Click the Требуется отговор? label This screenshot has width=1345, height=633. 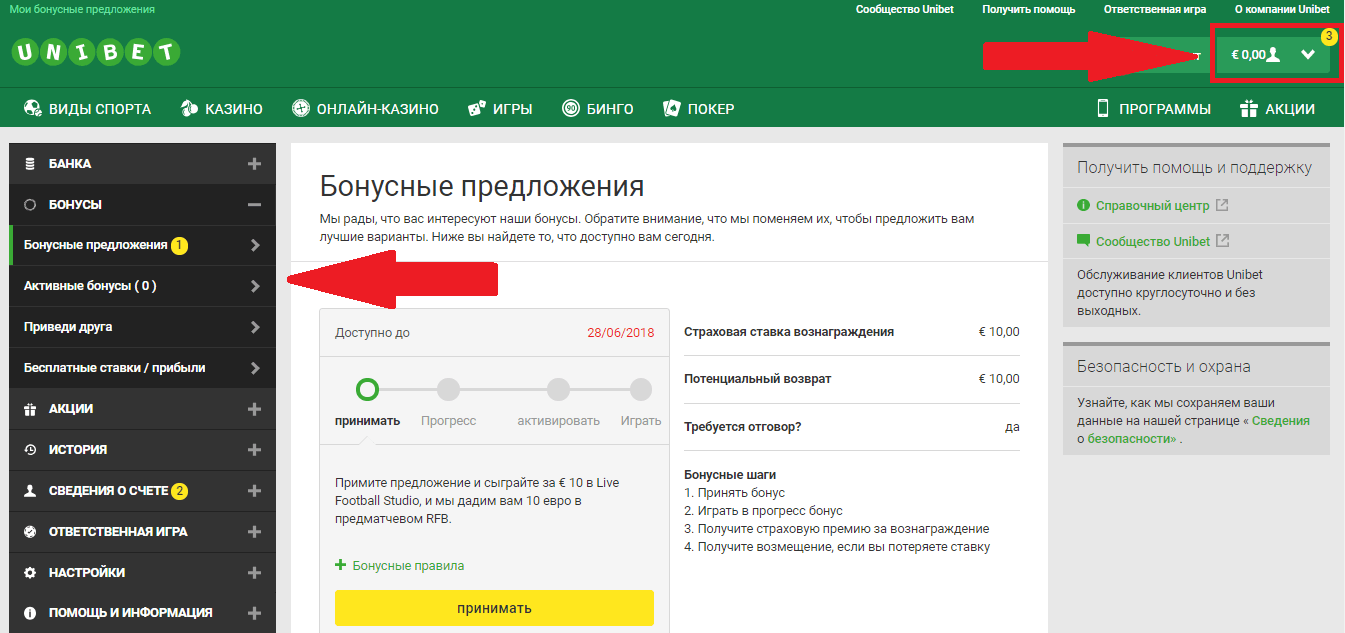(743, 427)
